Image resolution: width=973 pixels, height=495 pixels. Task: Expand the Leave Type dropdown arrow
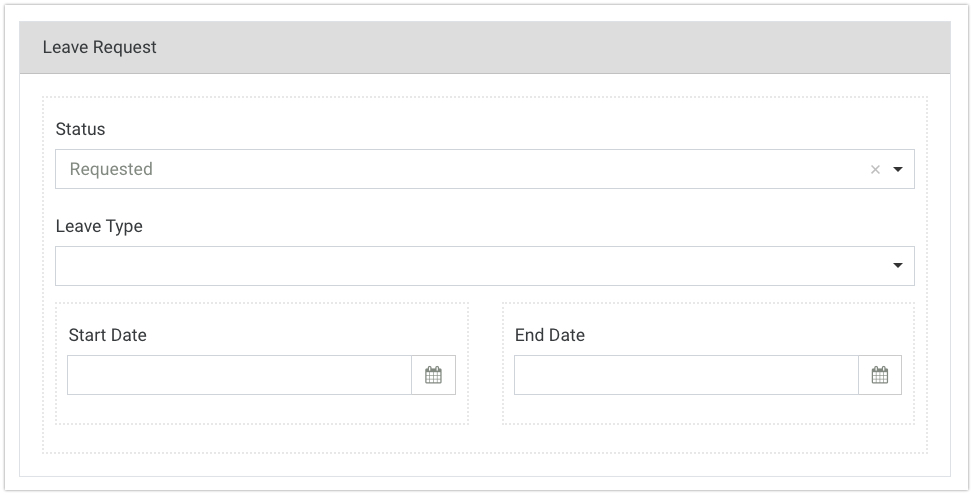pyautogui.click(x=897, y=266)
